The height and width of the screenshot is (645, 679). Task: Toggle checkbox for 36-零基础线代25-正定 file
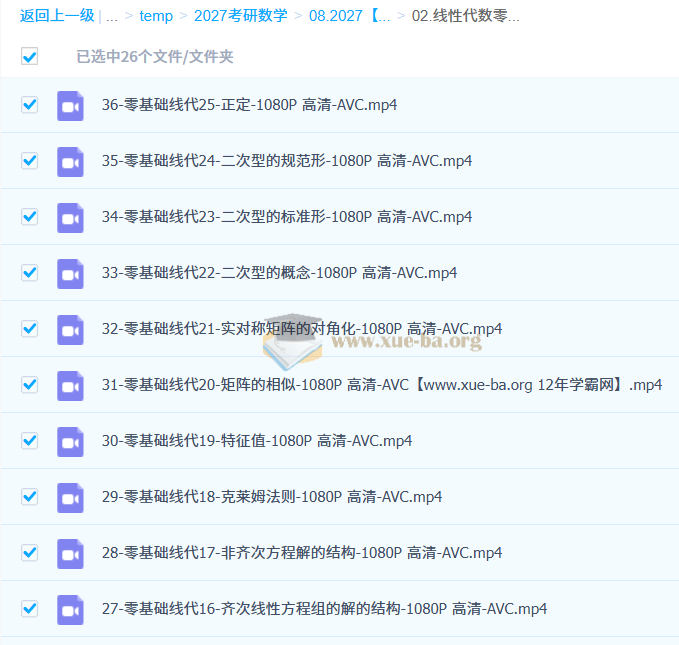pos(30,104)
